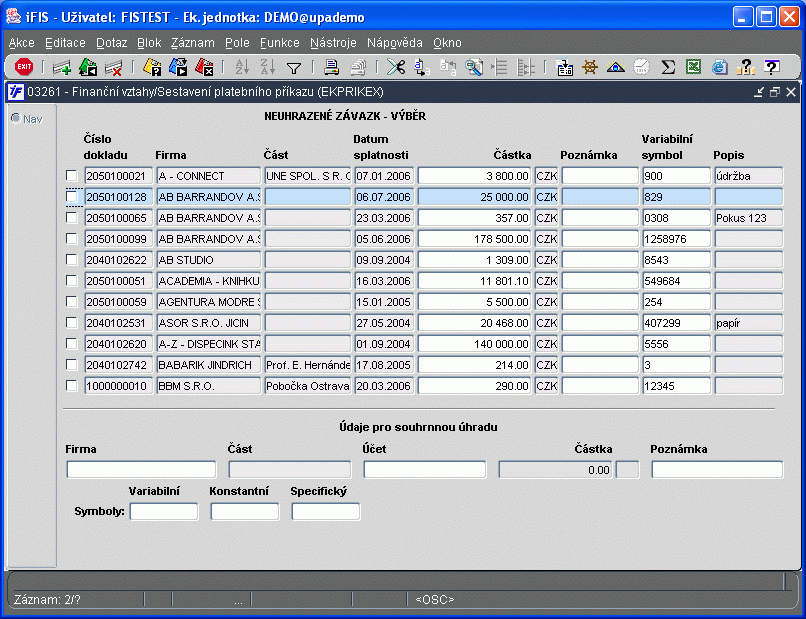Screen dimensions: 806x619
Task: Click the calendar list-of-values icon
Action: pos(564,67)
